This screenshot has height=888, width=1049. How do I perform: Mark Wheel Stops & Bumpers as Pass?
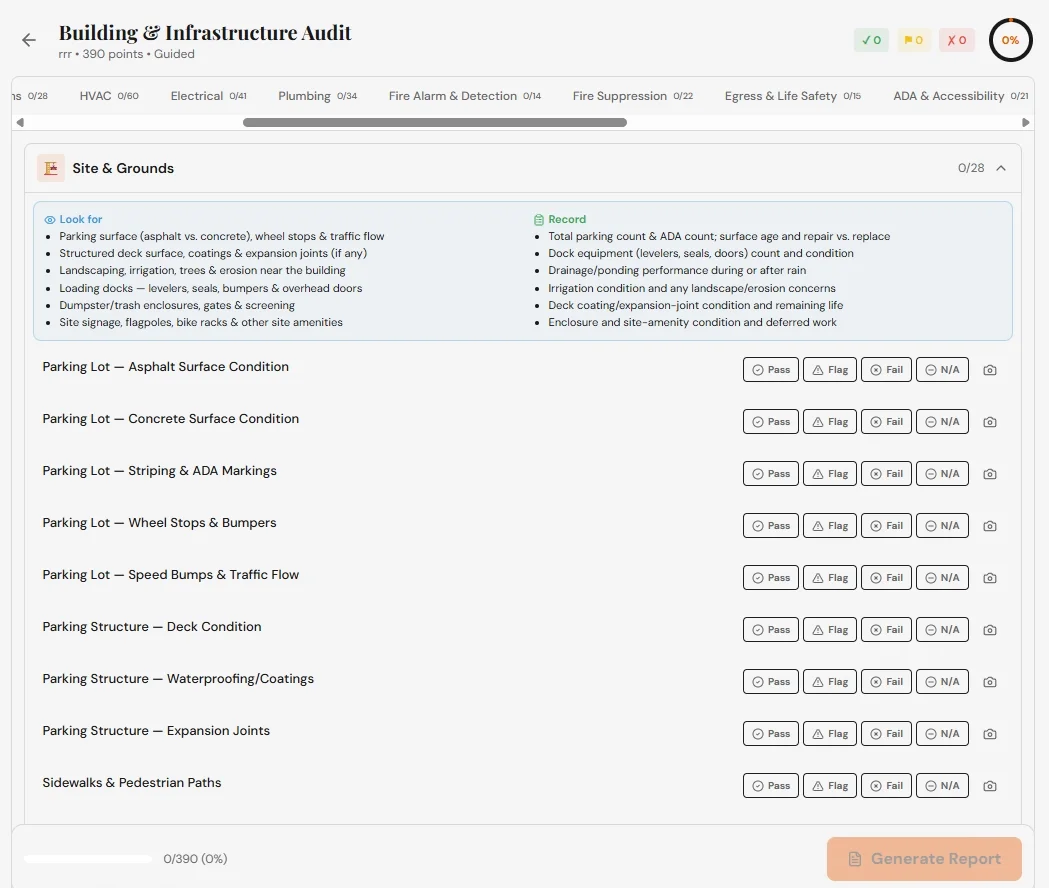(771, 526)
